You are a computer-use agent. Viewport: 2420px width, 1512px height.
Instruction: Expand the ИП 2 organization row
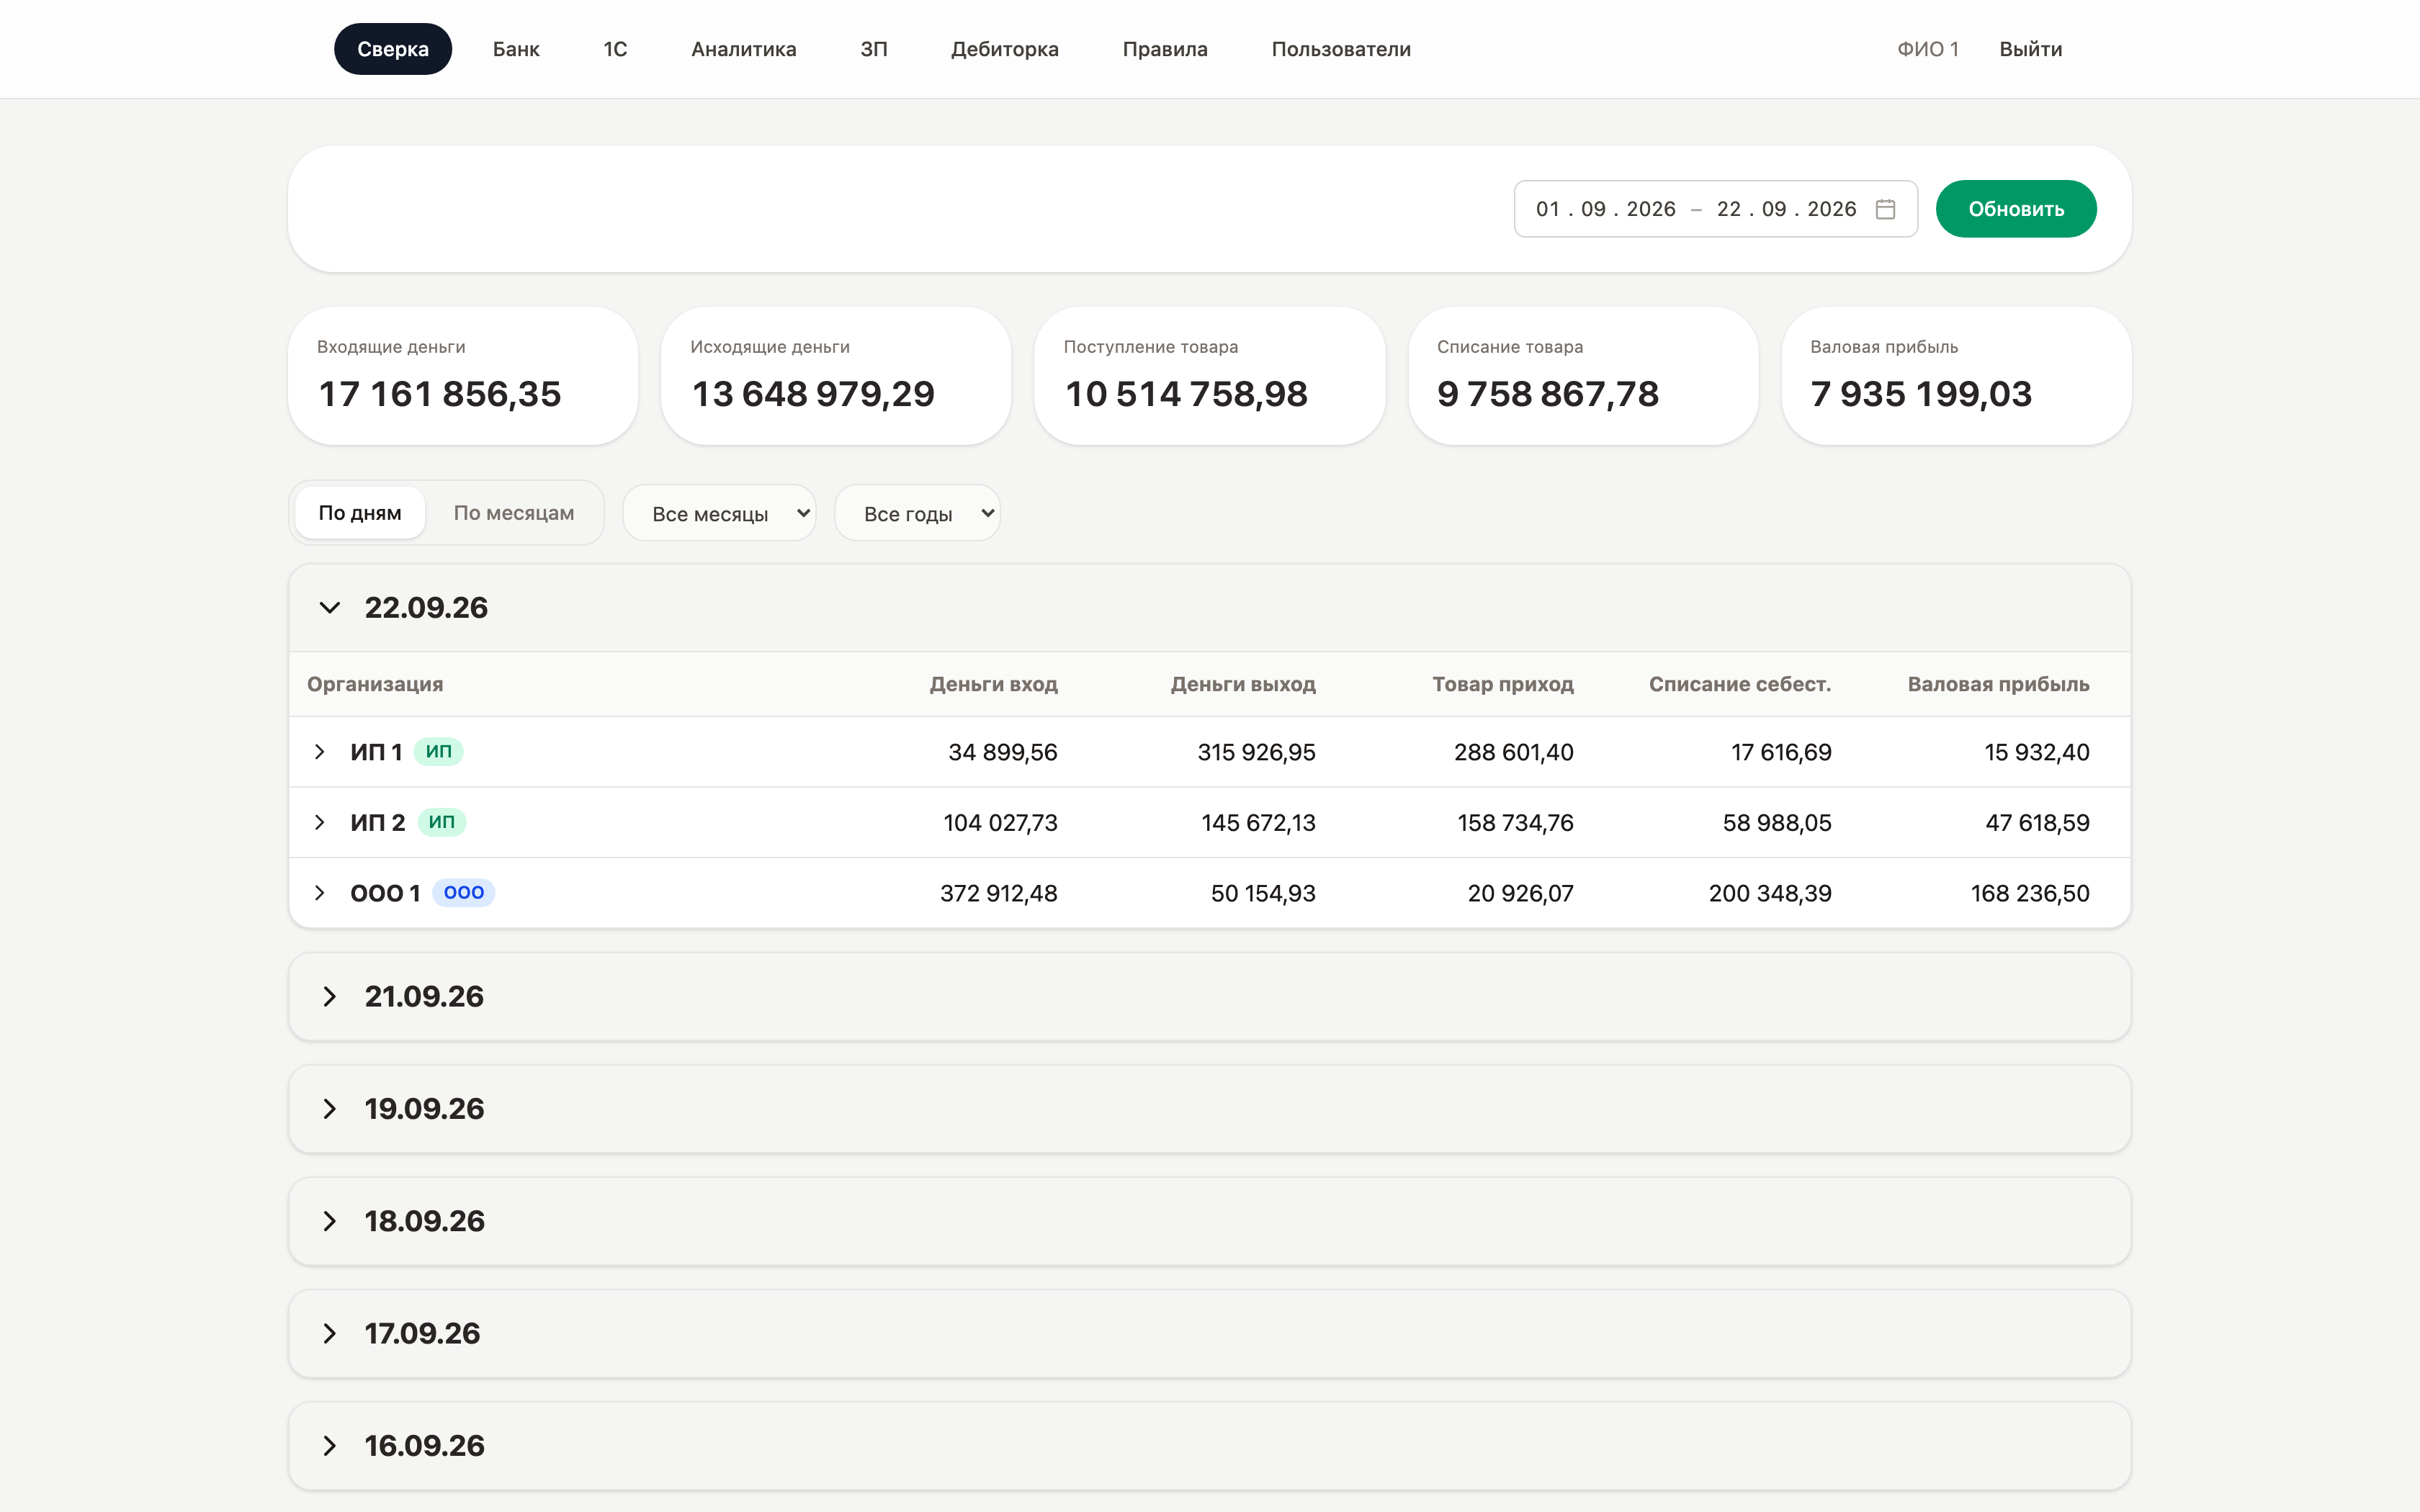pyautogui.click(x=320, y=822)
